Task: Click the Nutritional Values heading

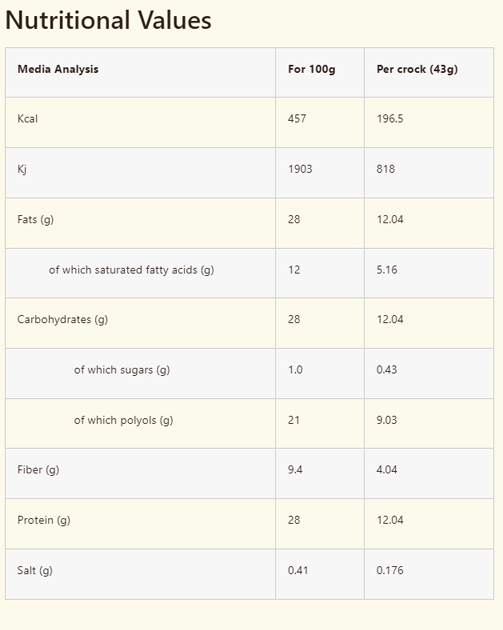Action: 108,20
